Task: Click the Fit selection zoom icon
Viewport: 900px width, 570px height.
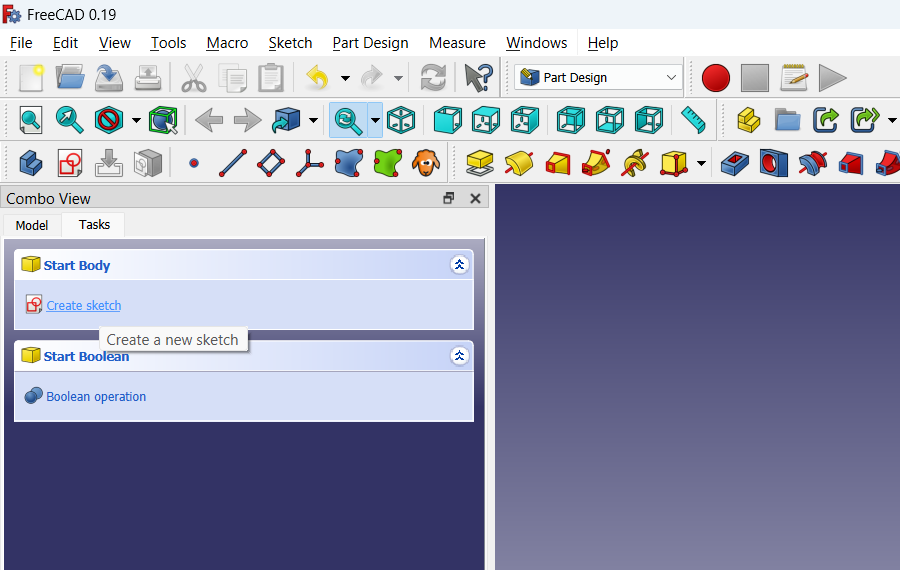Action: point(69,120)
